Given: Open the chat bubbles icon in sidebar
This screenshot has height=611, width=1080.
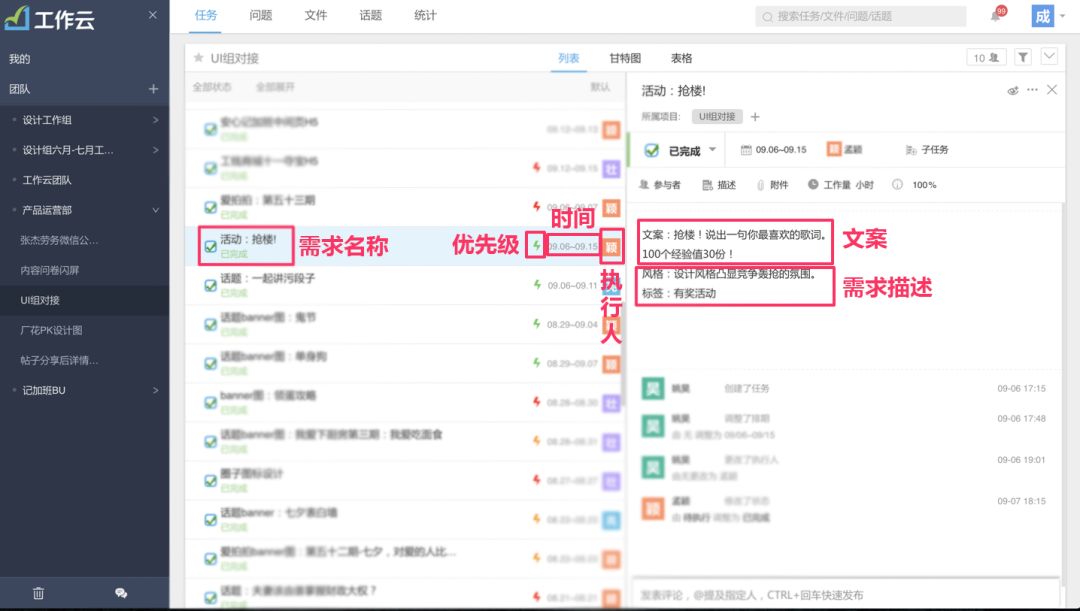Looking at the screenshot, I should (121, 593).
